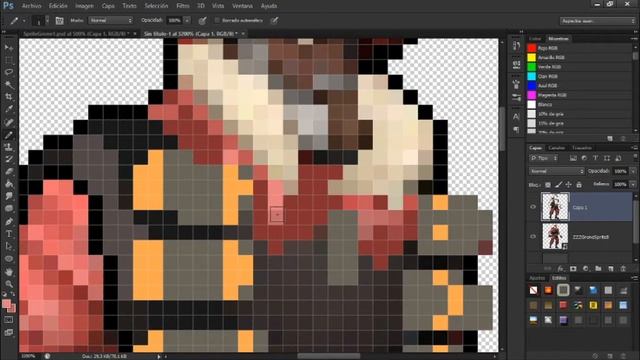Select the History Brush tool
Image resolution: width=640 pixels, height=360 pixels.
pos(9,159)
